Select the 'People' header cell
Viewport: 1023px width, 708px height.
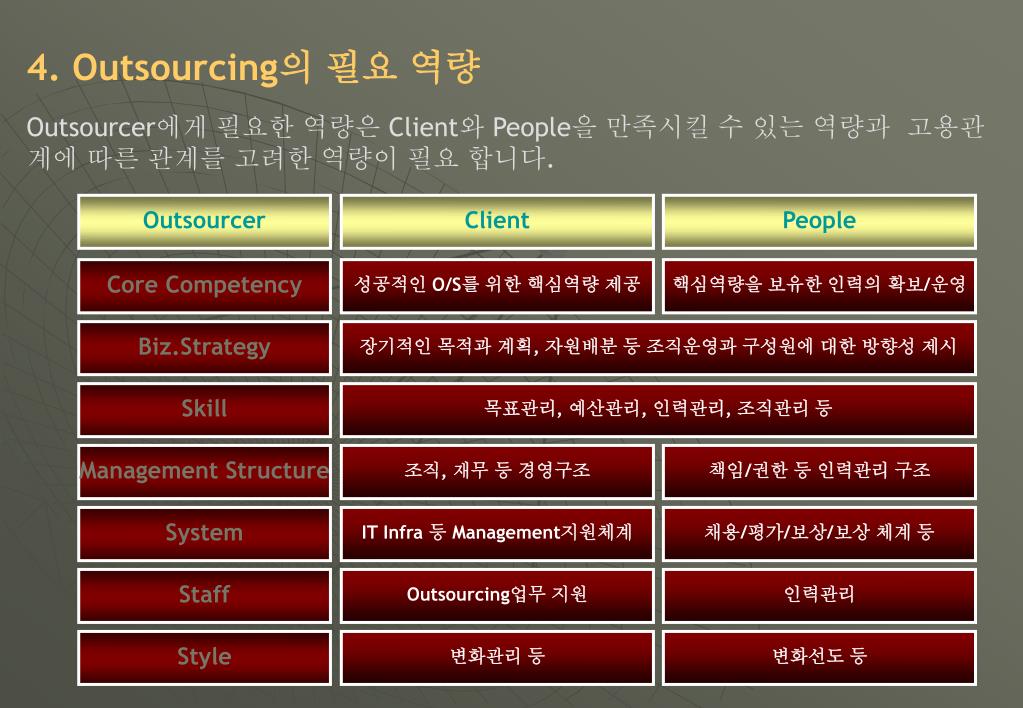819,221
